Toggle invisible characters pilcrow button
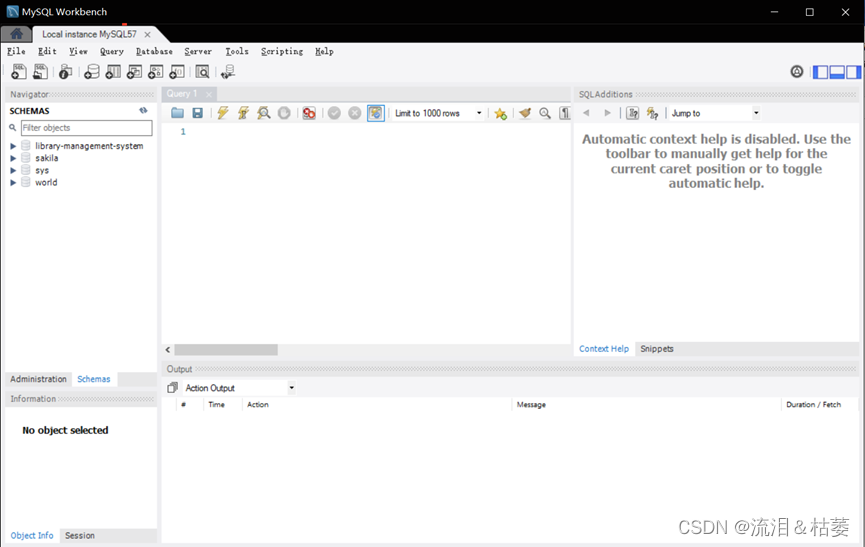The image size is (865, 547). pyautogui.click(x=565, y=113)
